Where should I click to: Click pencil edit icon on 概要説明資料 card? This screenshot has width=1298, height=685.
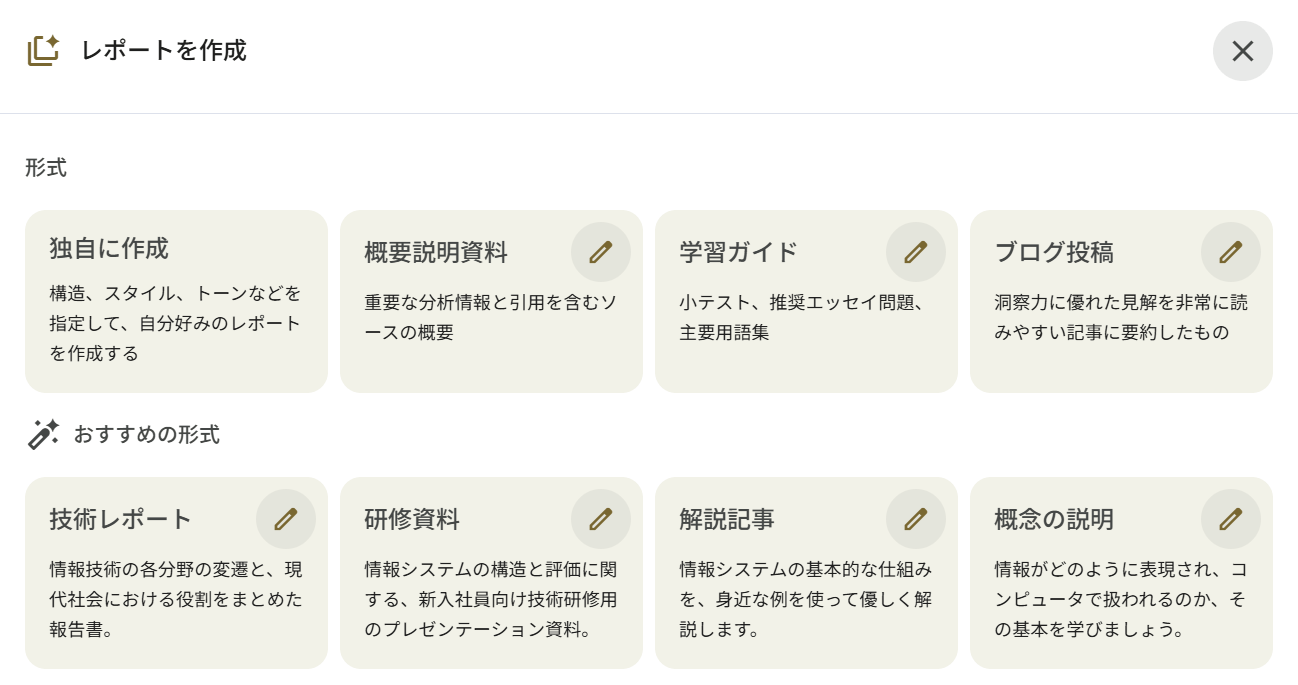click(x=601, y=252)
